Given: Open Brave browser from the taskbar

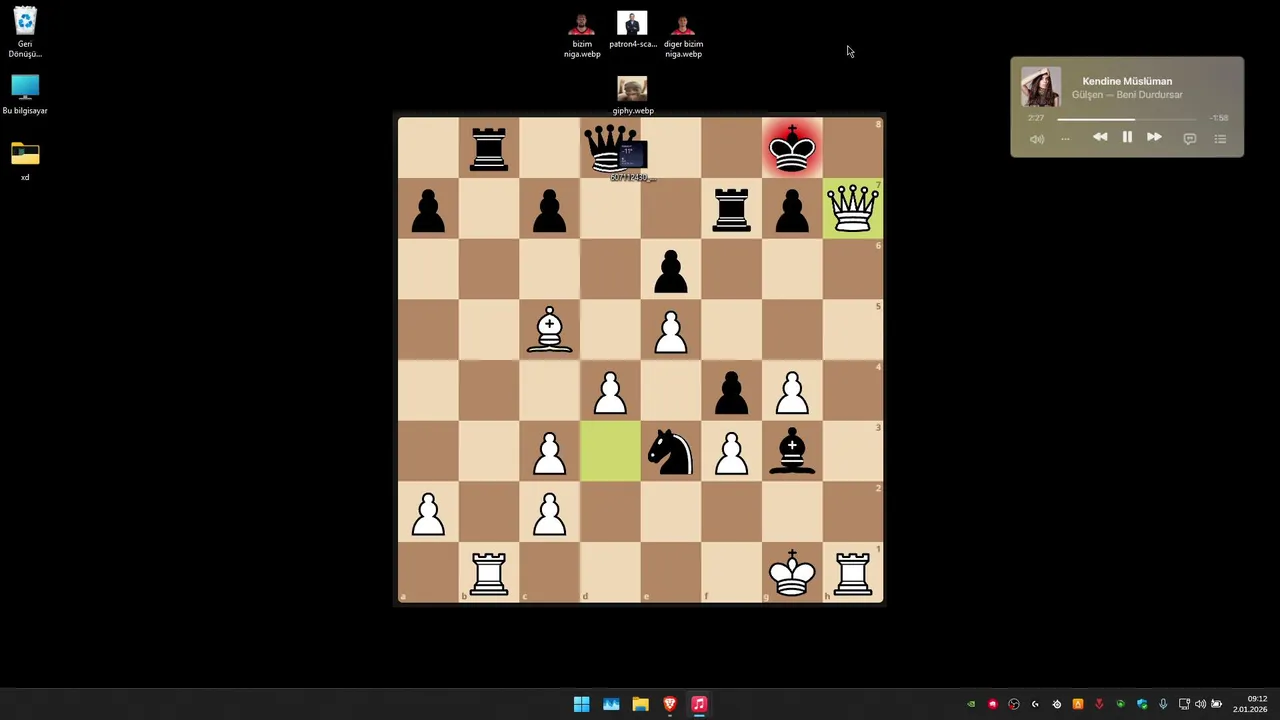Looking at the screenshot, I should 670,704.
